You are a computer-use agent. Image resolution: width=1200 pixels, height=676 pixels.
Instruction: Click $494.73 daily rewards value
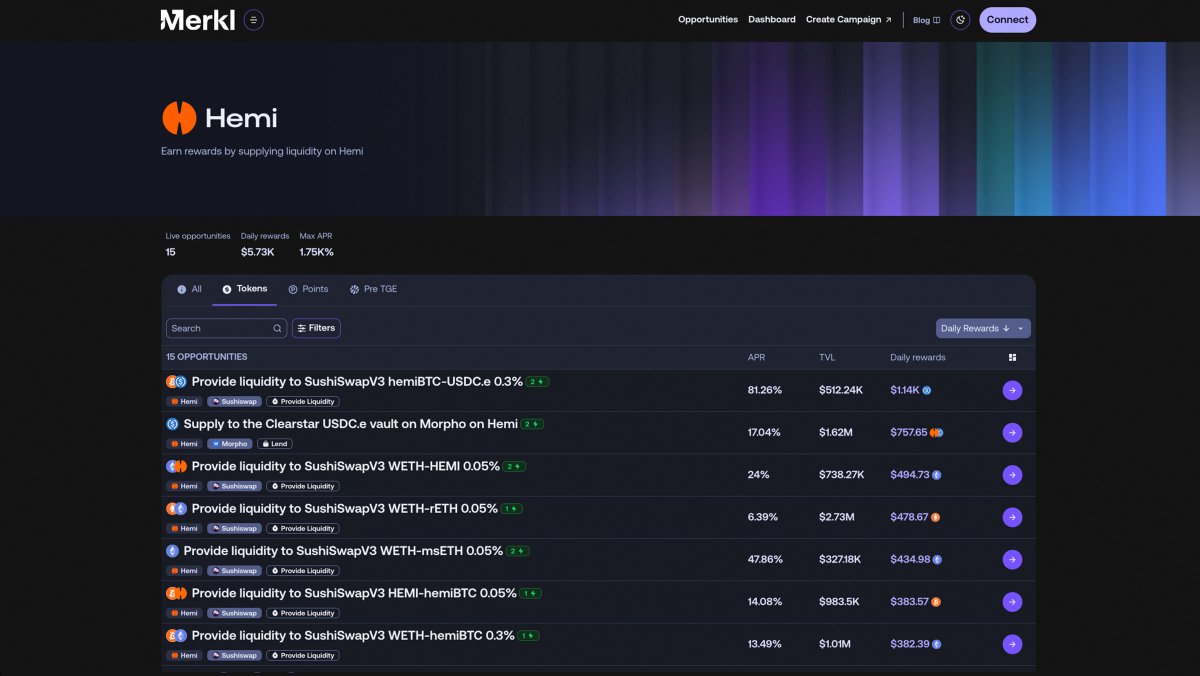point(910,475)
